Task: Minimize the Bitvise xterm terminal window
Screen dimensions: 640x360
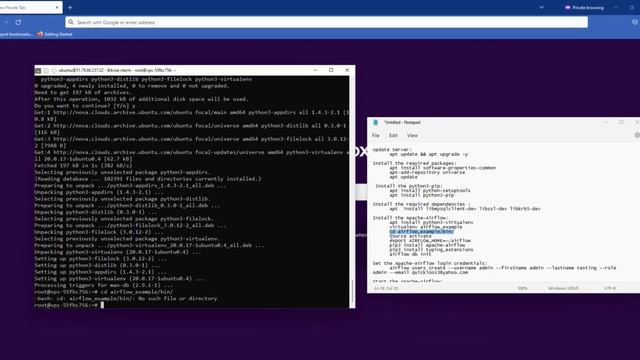Action: (315, 70)
